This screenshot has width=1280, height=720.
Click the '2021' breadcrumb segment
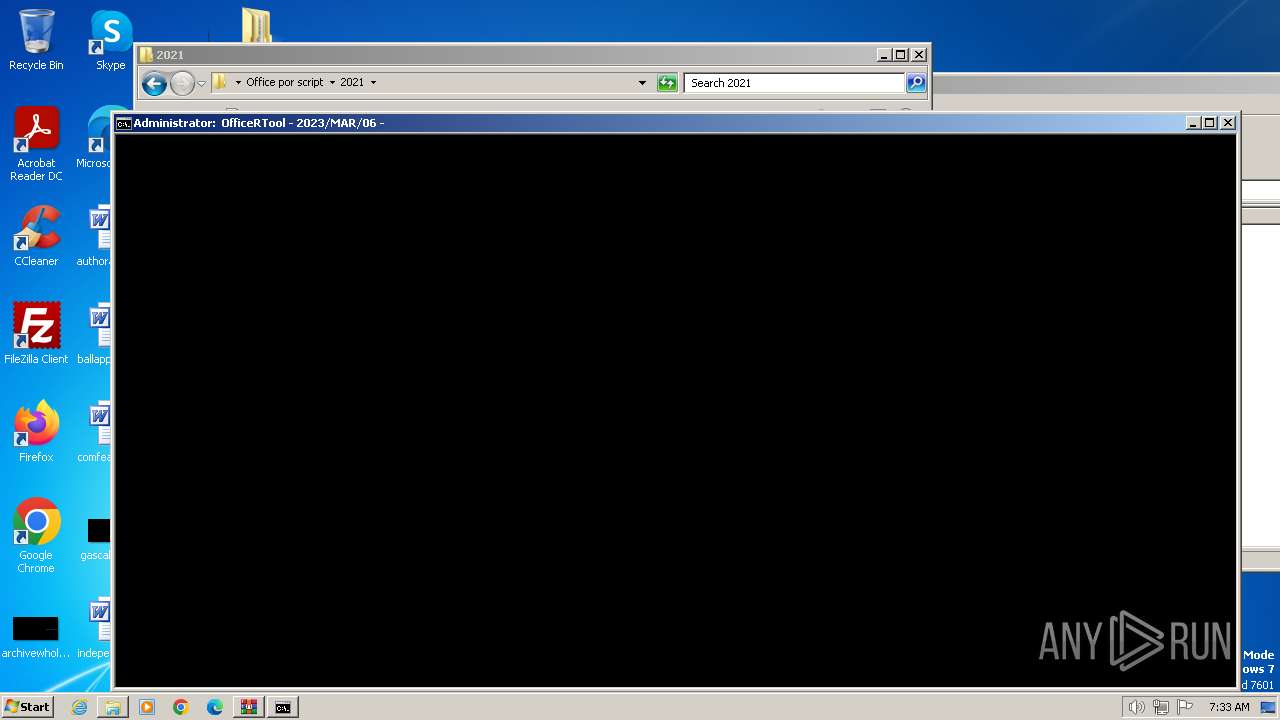352,82
